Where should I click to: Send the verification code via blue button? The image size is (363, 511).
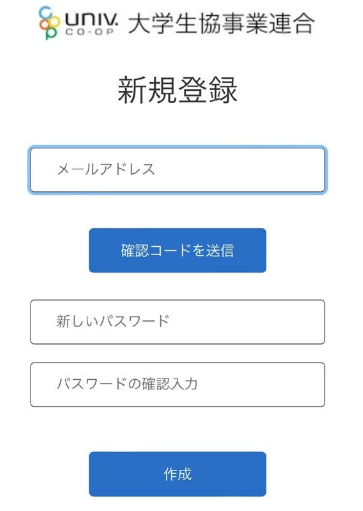[x=177, y=250]
